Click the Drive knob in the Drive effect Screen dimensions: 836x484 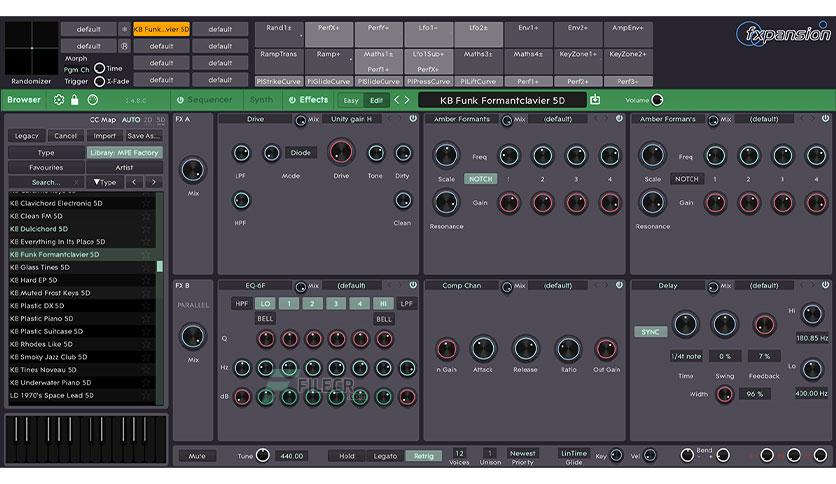point(341,152)
